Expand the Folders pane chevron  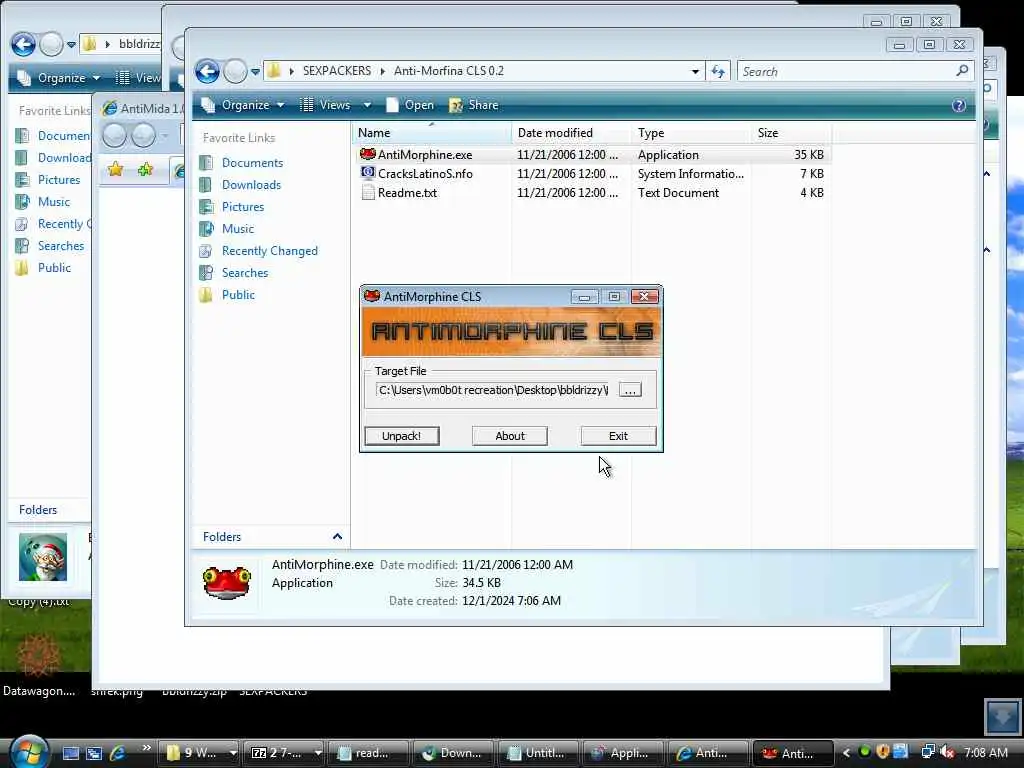[x=337, y=536]
